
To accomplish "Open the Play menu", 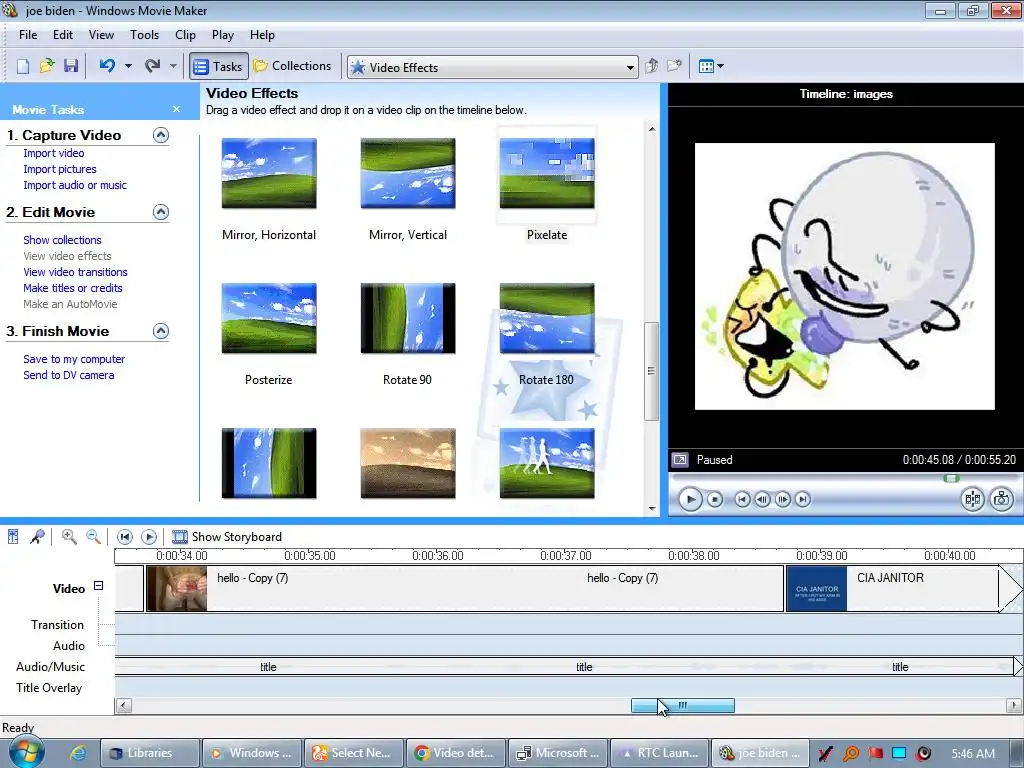I will point(223,35).
